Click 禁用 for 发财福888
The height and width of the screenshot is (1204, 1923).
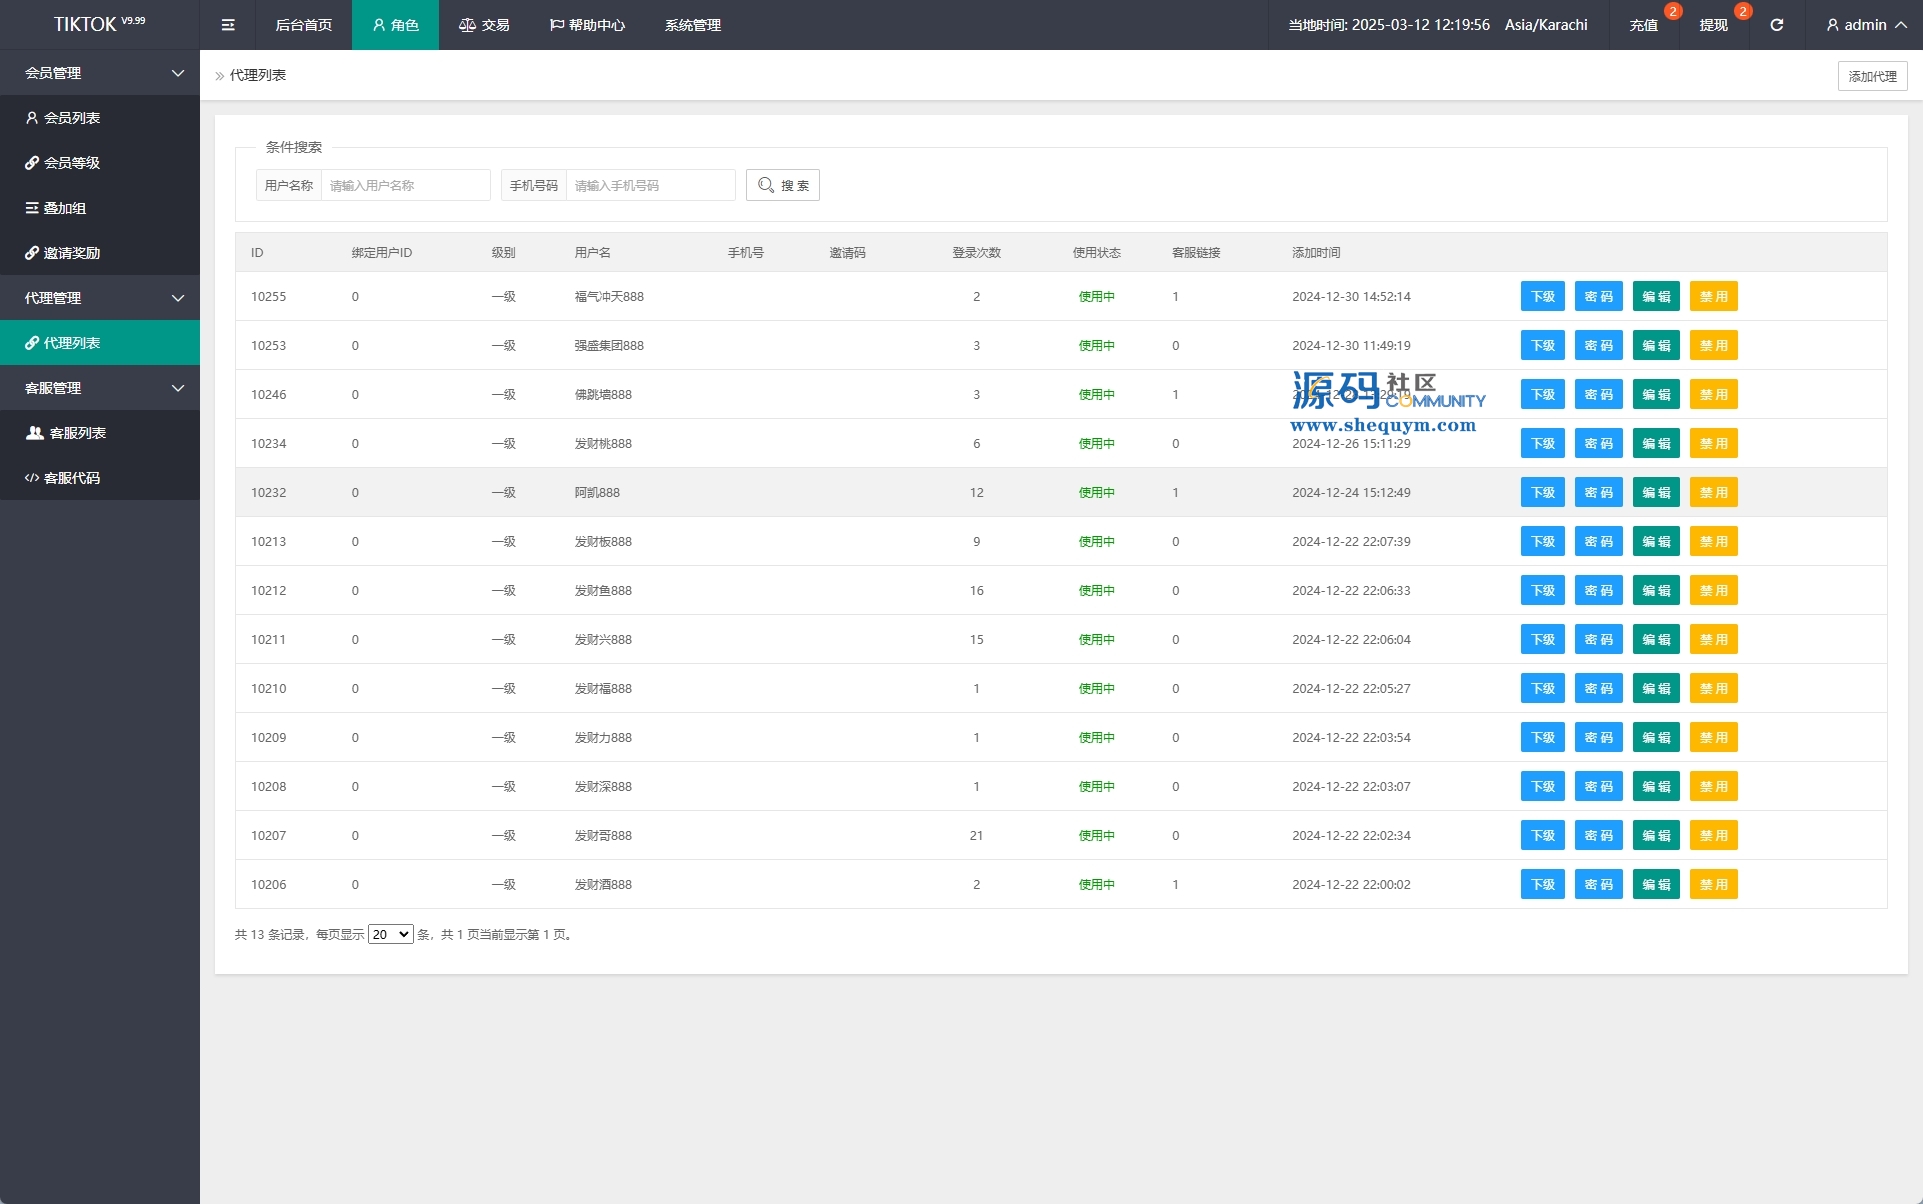click(x=1714, y=688)
